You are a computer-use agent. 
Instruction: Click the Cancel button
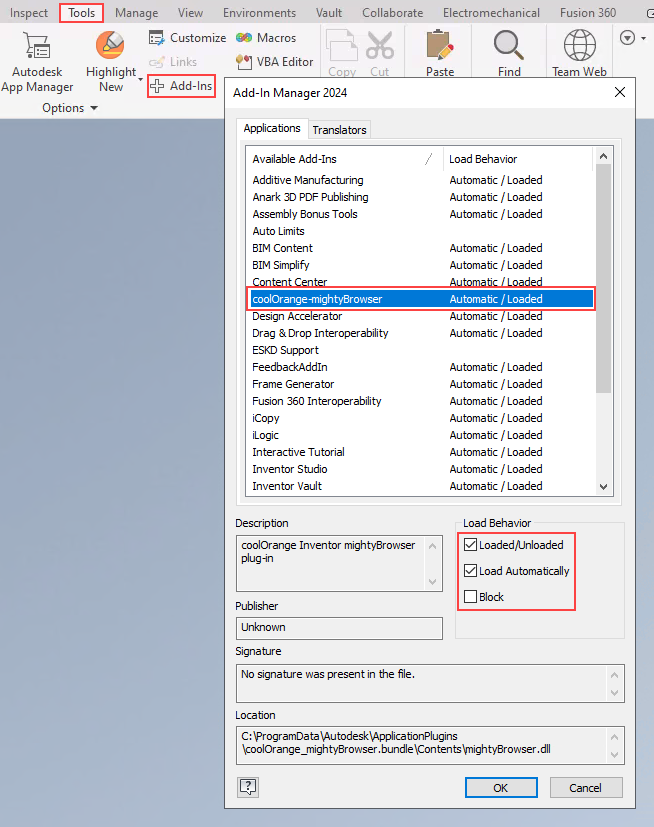coord(585,787)
